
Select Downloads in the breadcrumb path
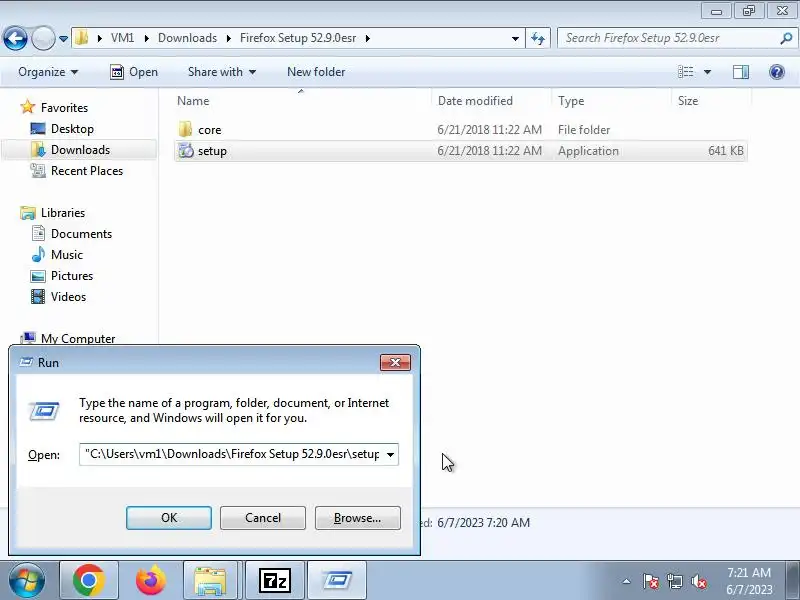(x=187, y=38)
